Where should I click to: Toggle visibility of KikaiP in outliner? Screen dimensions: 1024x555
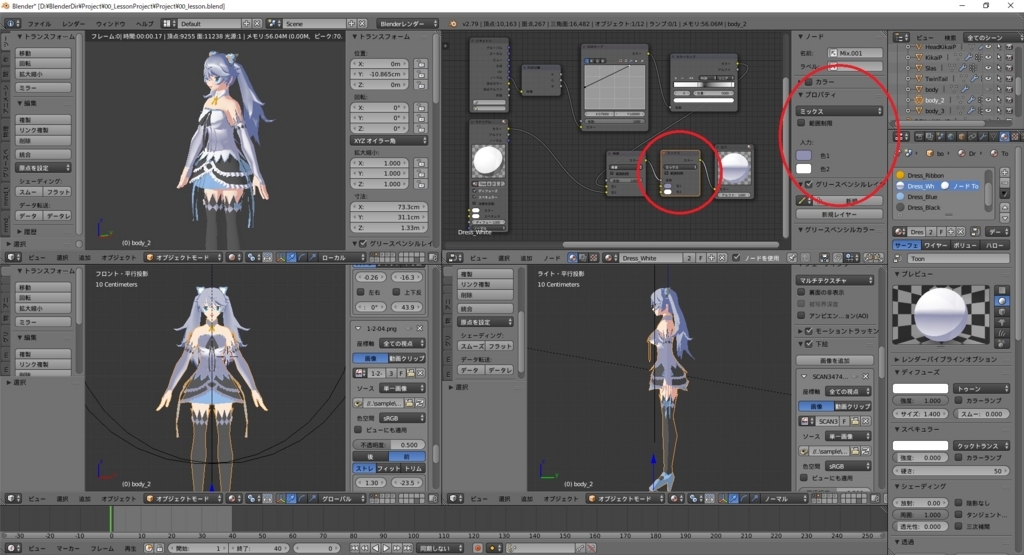point(988,57)
